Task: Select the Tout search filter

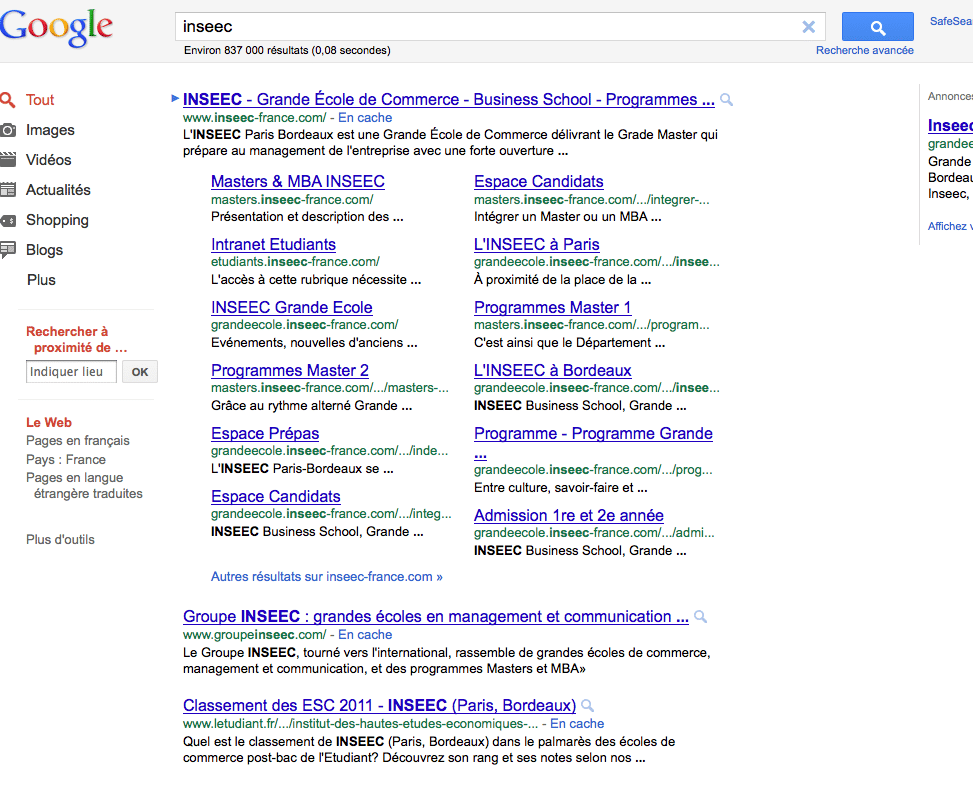Action: tap(40, 100)
